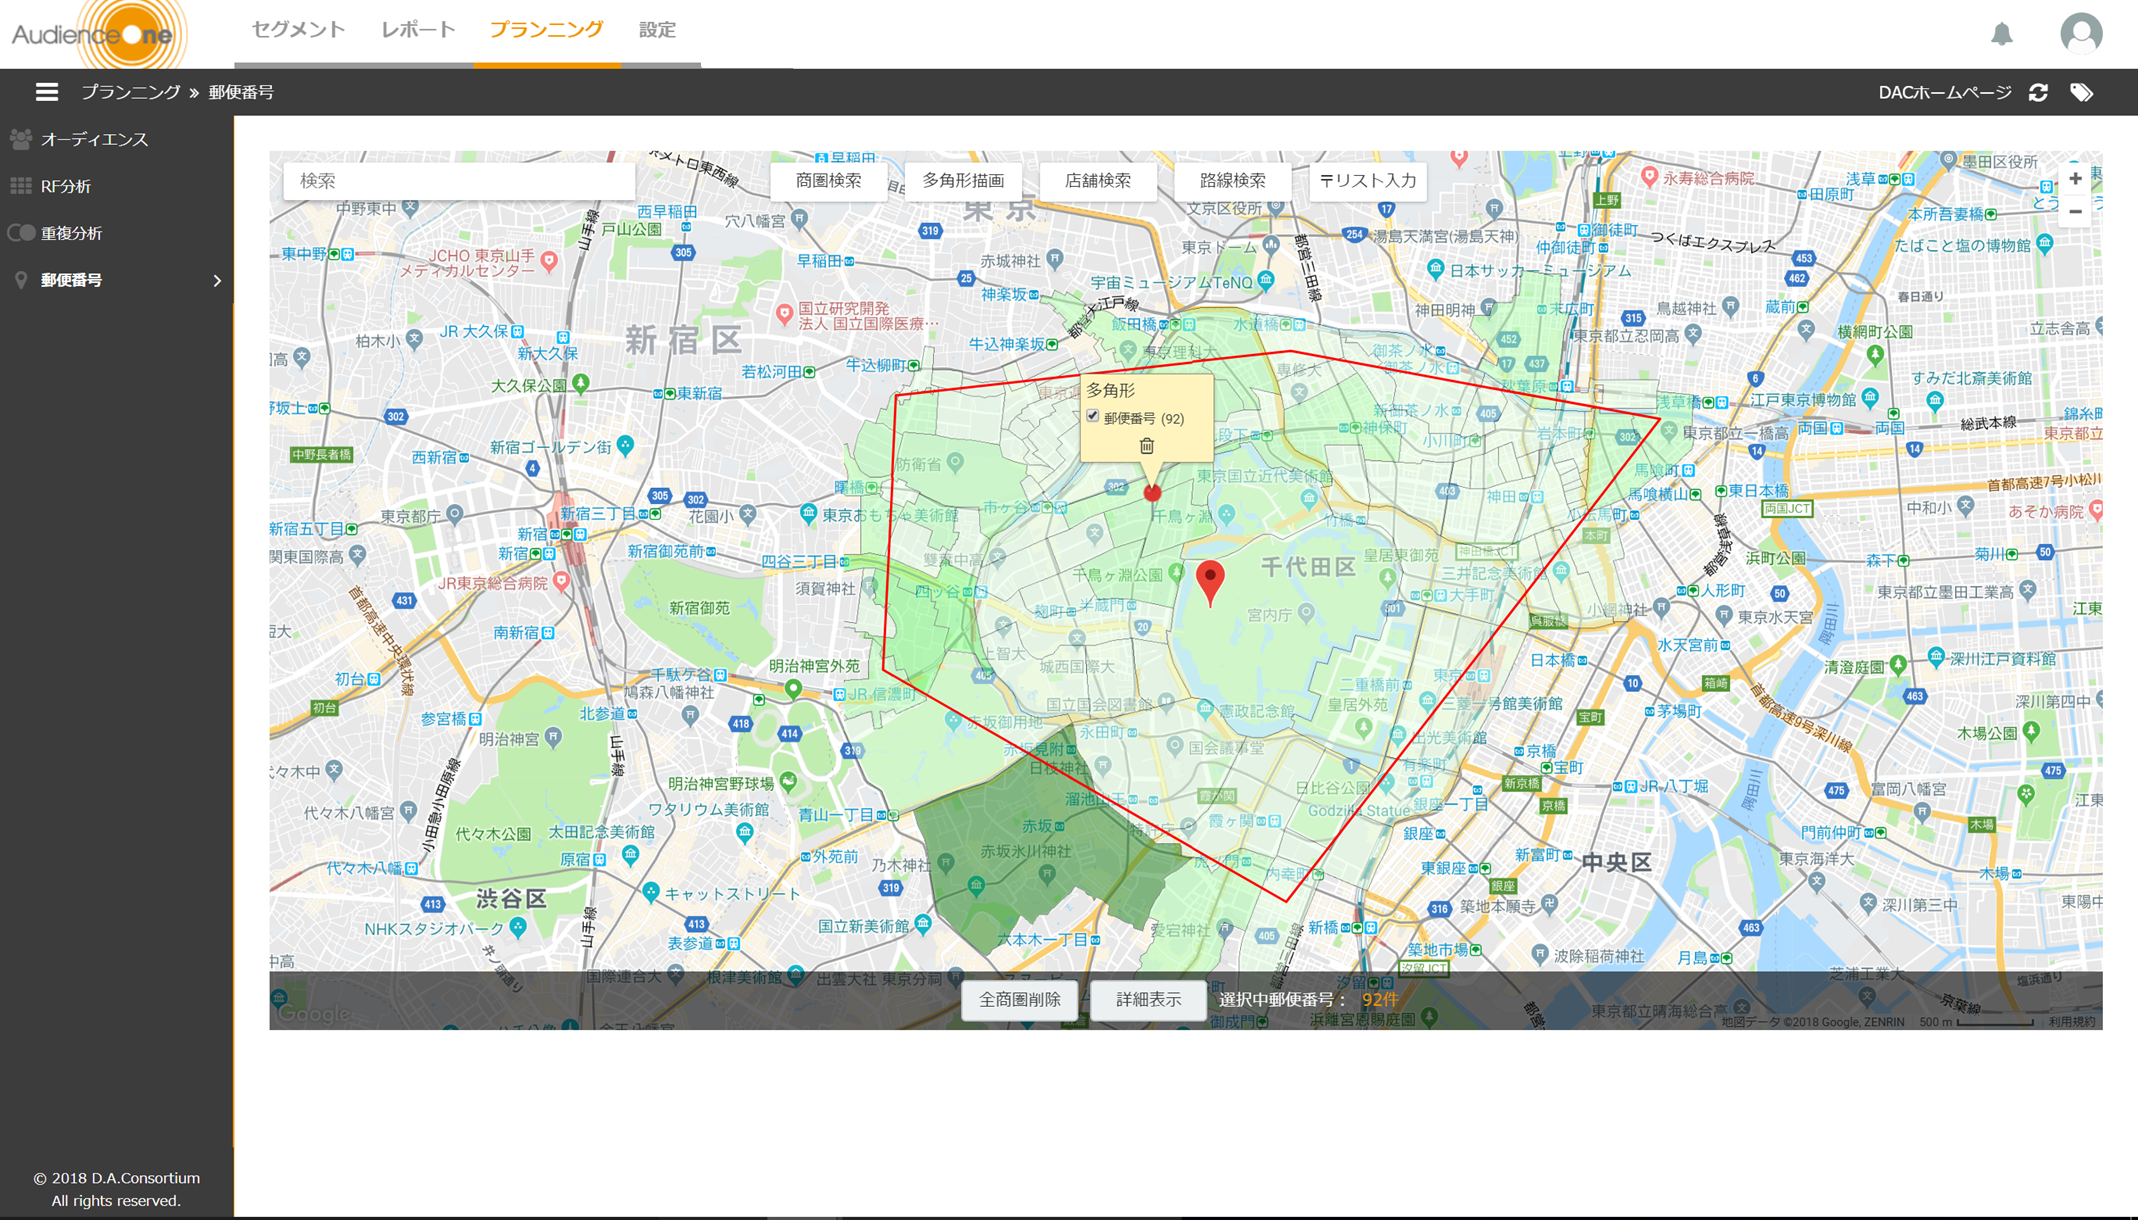Open the 設定 tab
2138x1220 pixels.
[656, 30]
